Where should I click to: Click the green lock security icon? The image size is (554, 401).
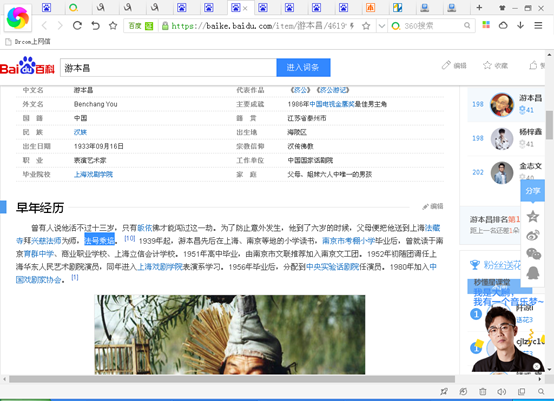pos(165,26)
